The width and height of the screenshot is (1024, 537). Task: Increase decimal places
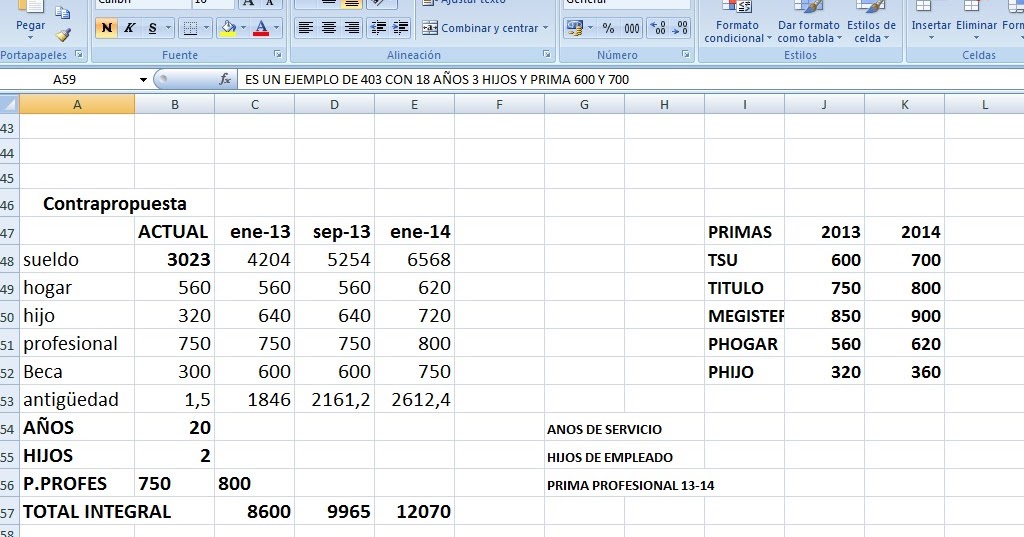[658, 28]
